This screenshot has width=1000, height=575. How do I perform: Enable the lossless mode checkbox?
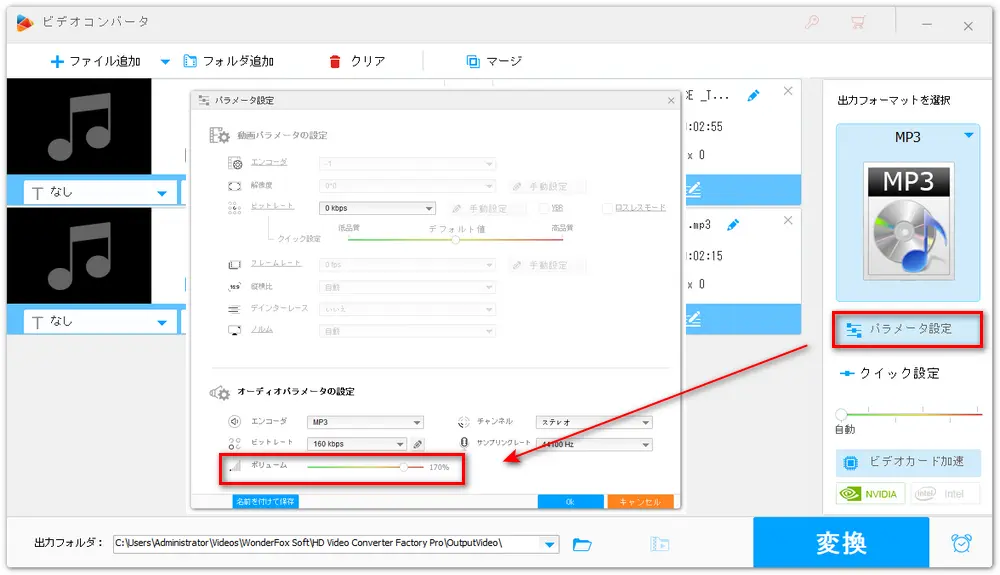[607, 208]
